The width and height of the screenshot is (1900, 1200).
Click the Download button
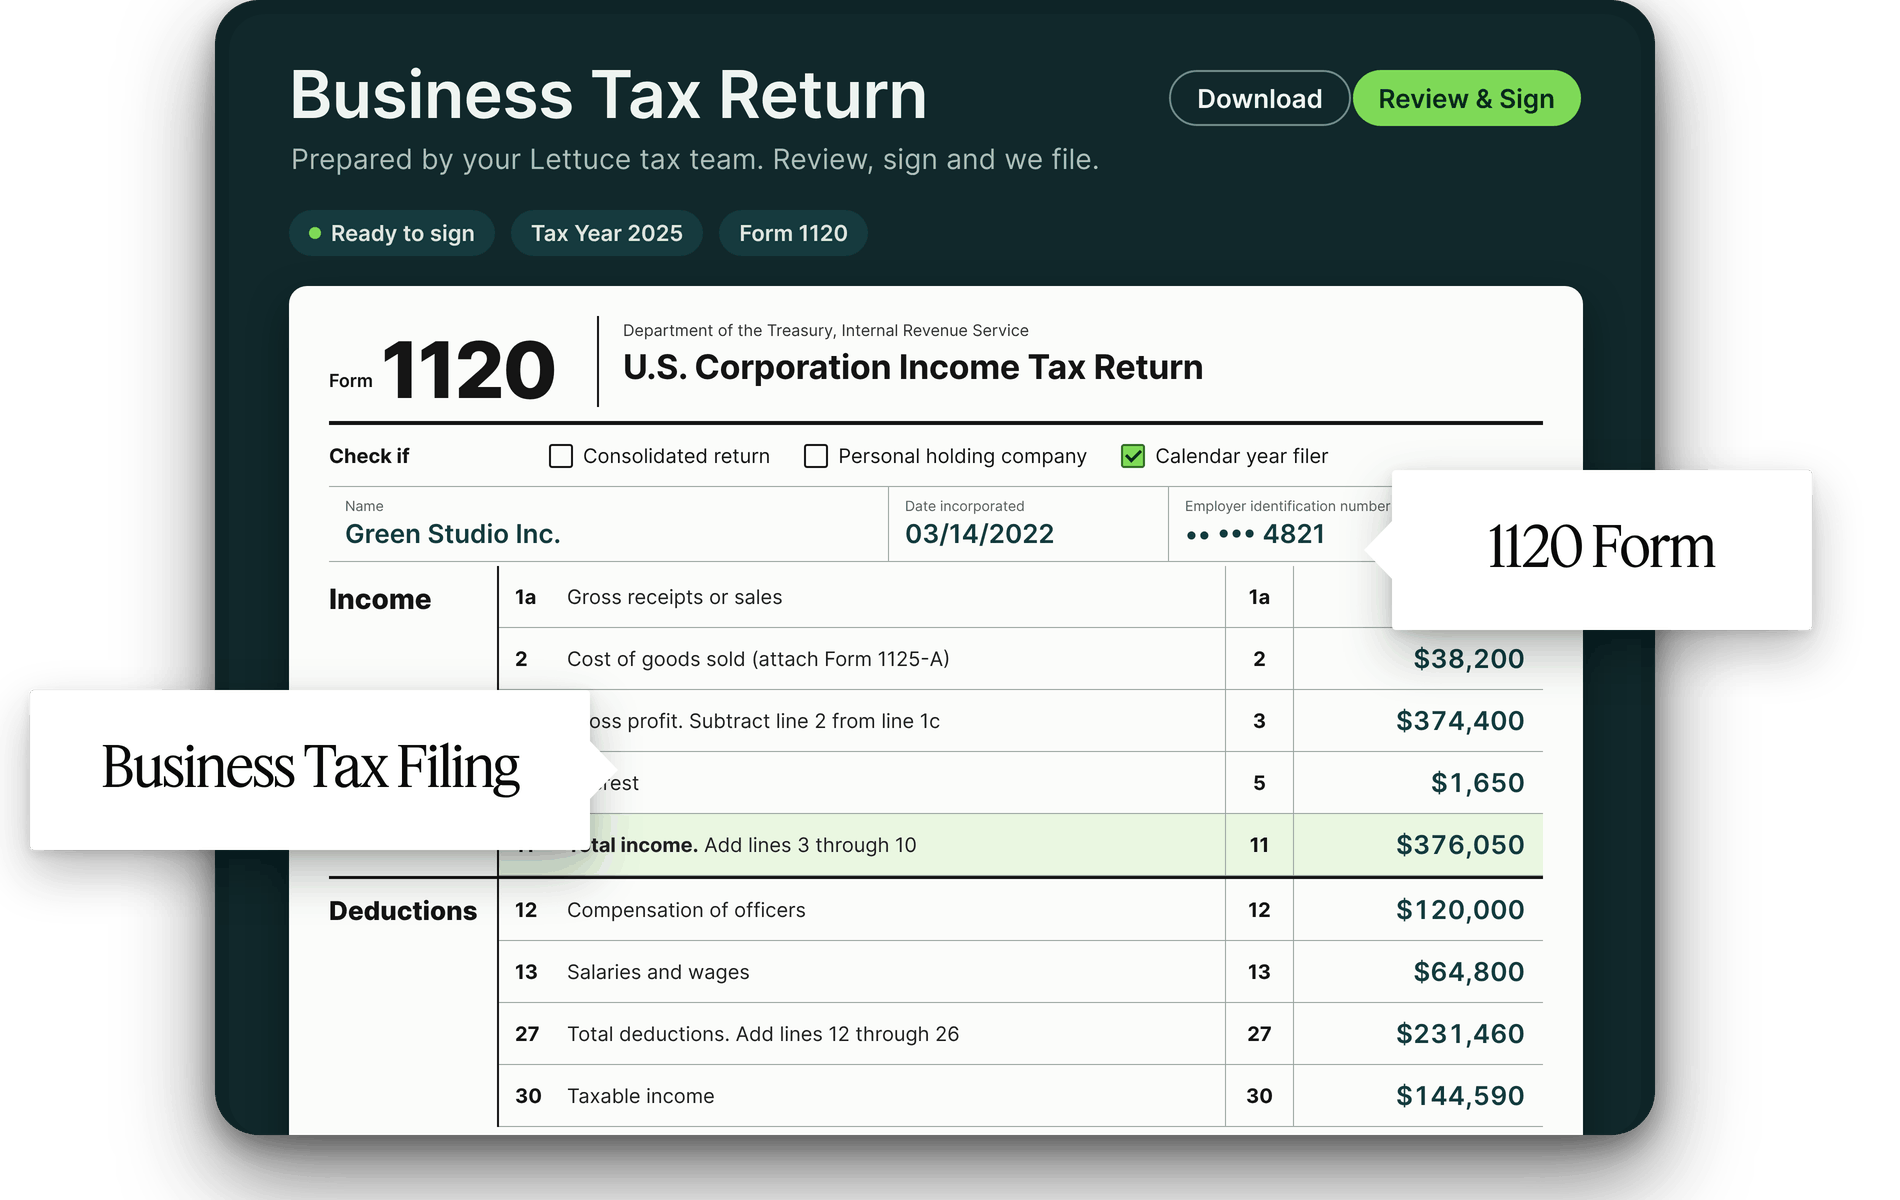click(1259, 98)
